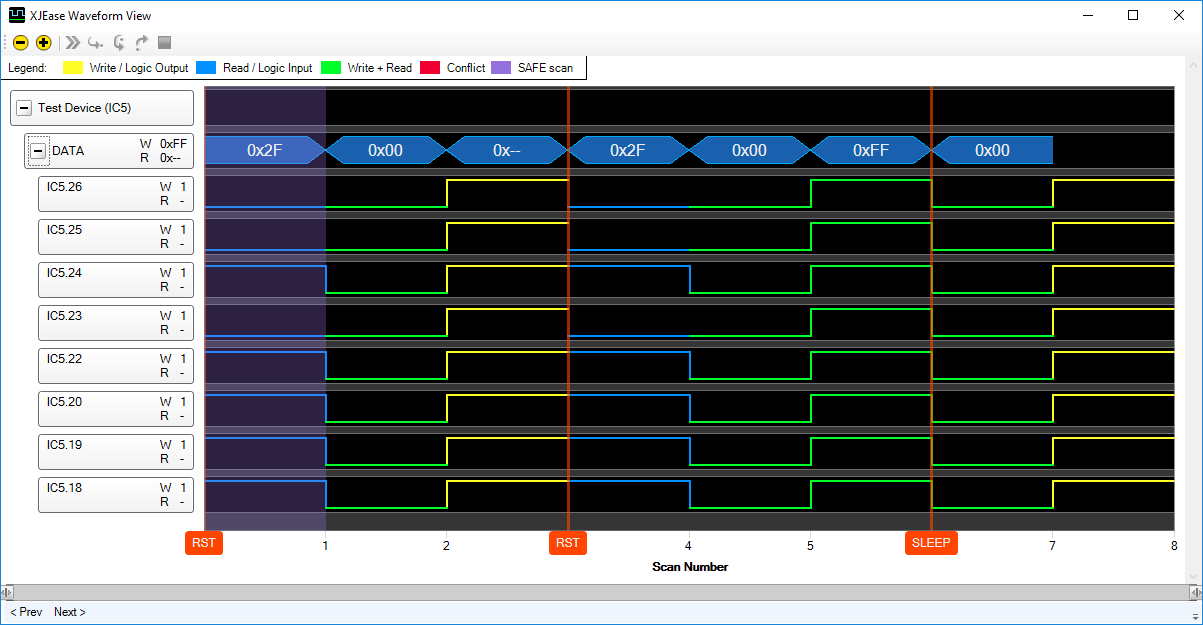
Task: Click the red Conflict legend swatch
Action: pyautogui.click(x=430, y=68)
